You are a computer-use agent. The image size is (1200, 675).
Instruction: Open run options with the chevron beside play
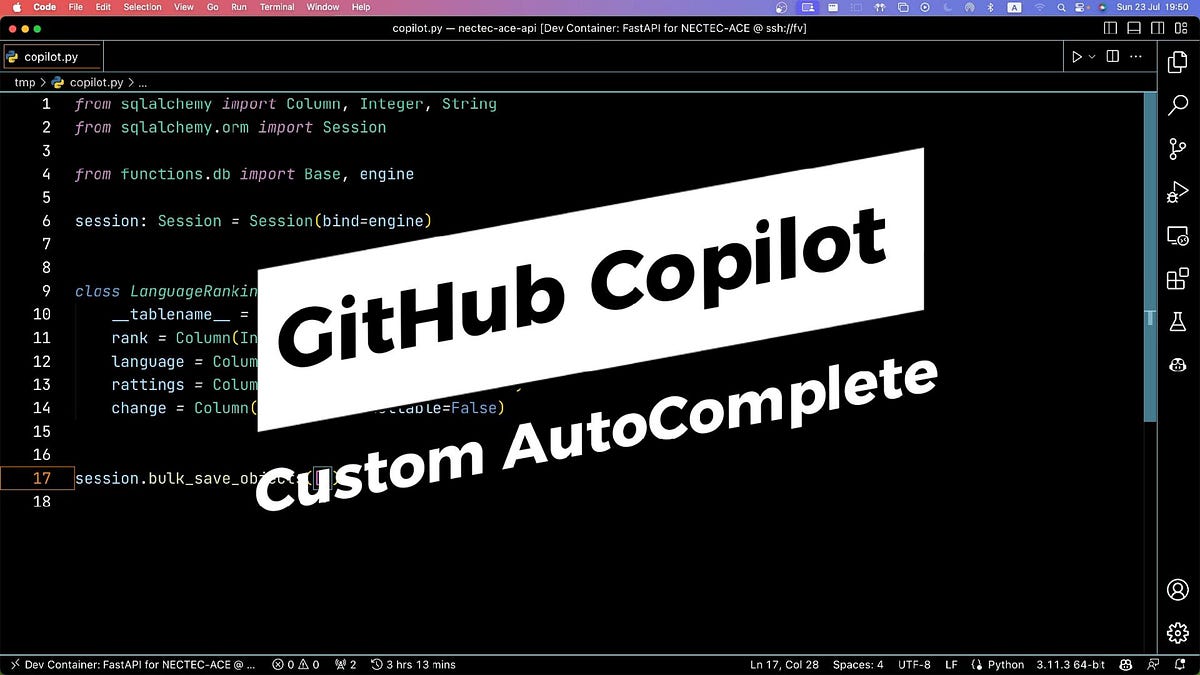pos(1090,56)
